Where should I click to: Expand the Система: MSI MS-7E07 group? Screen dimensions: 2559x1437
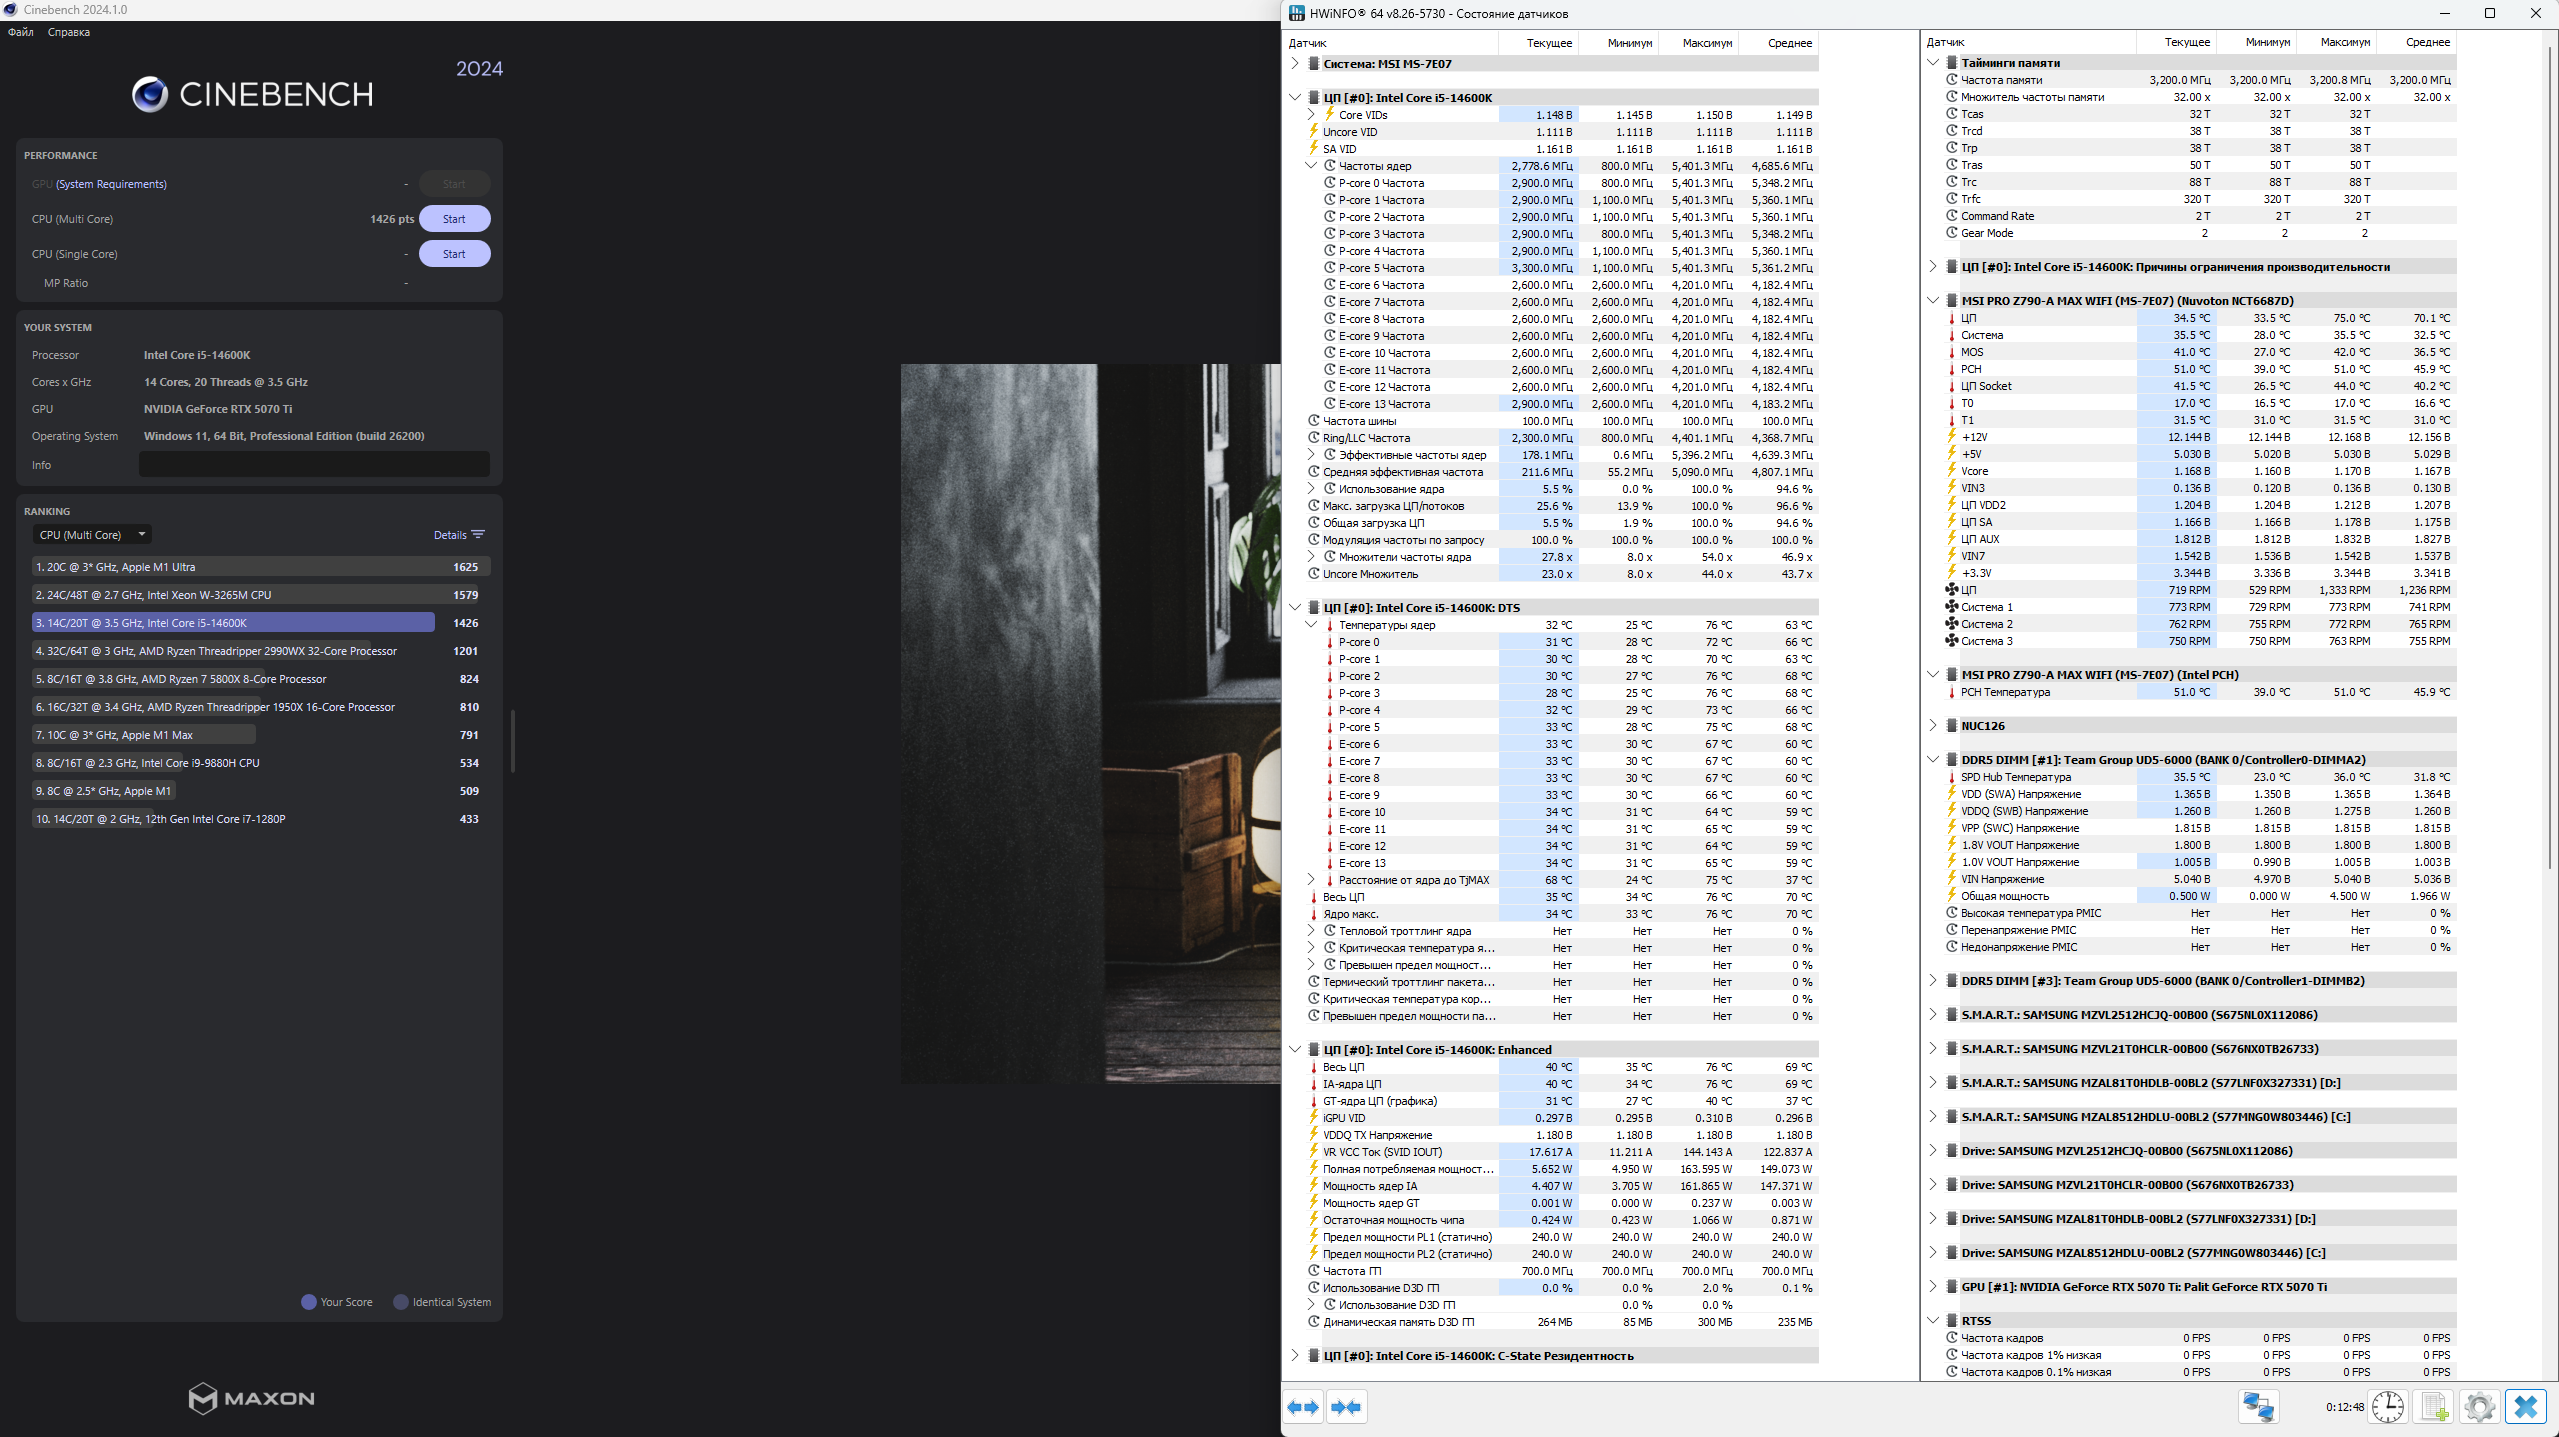[x=1295, y=63]
